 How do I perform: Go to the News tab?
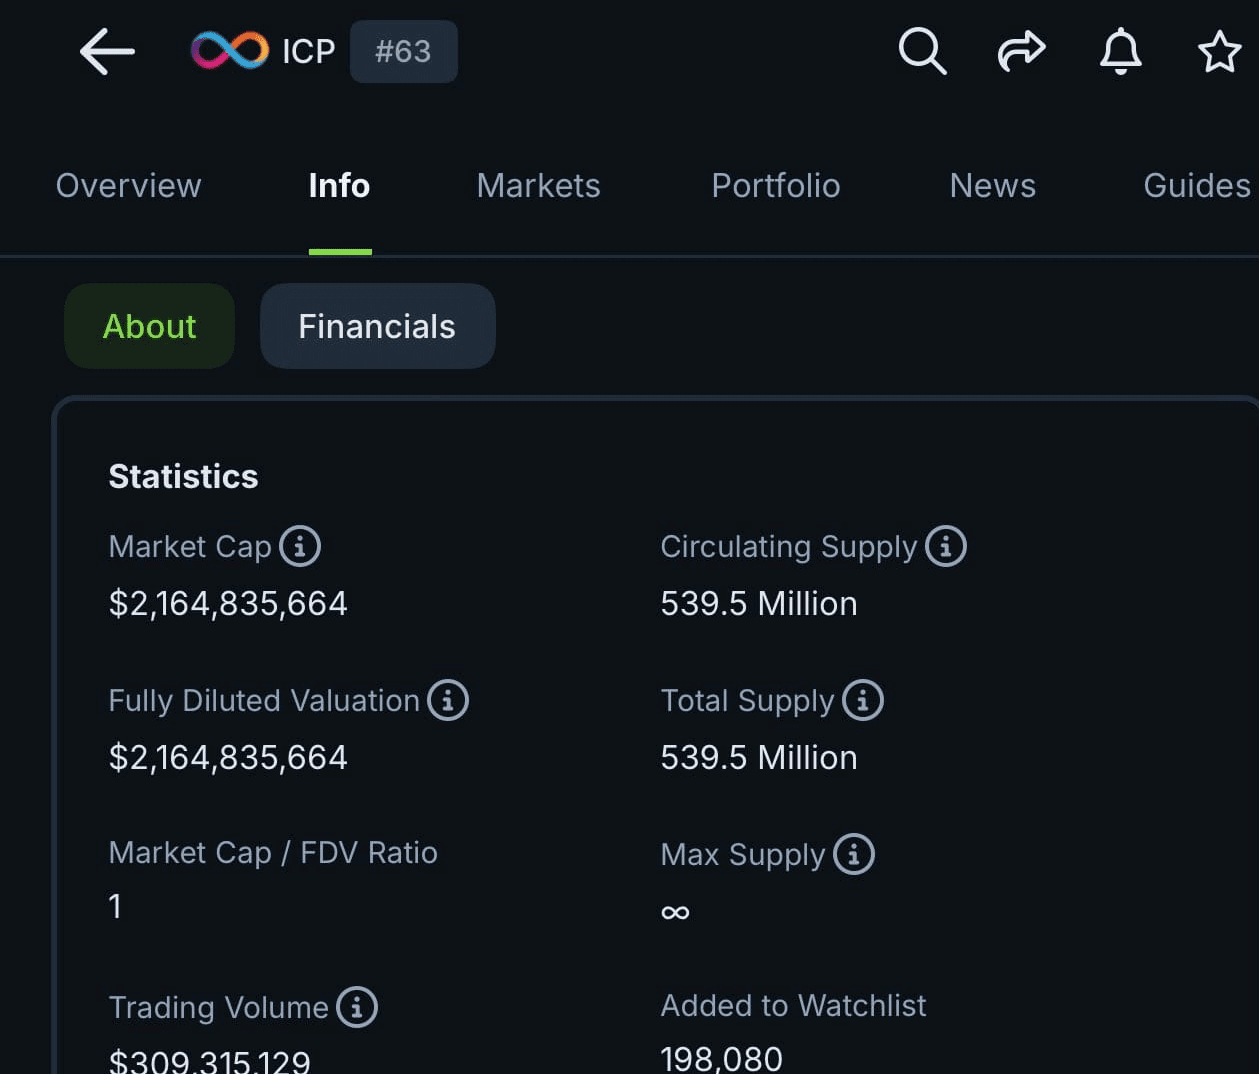(993, 186)
